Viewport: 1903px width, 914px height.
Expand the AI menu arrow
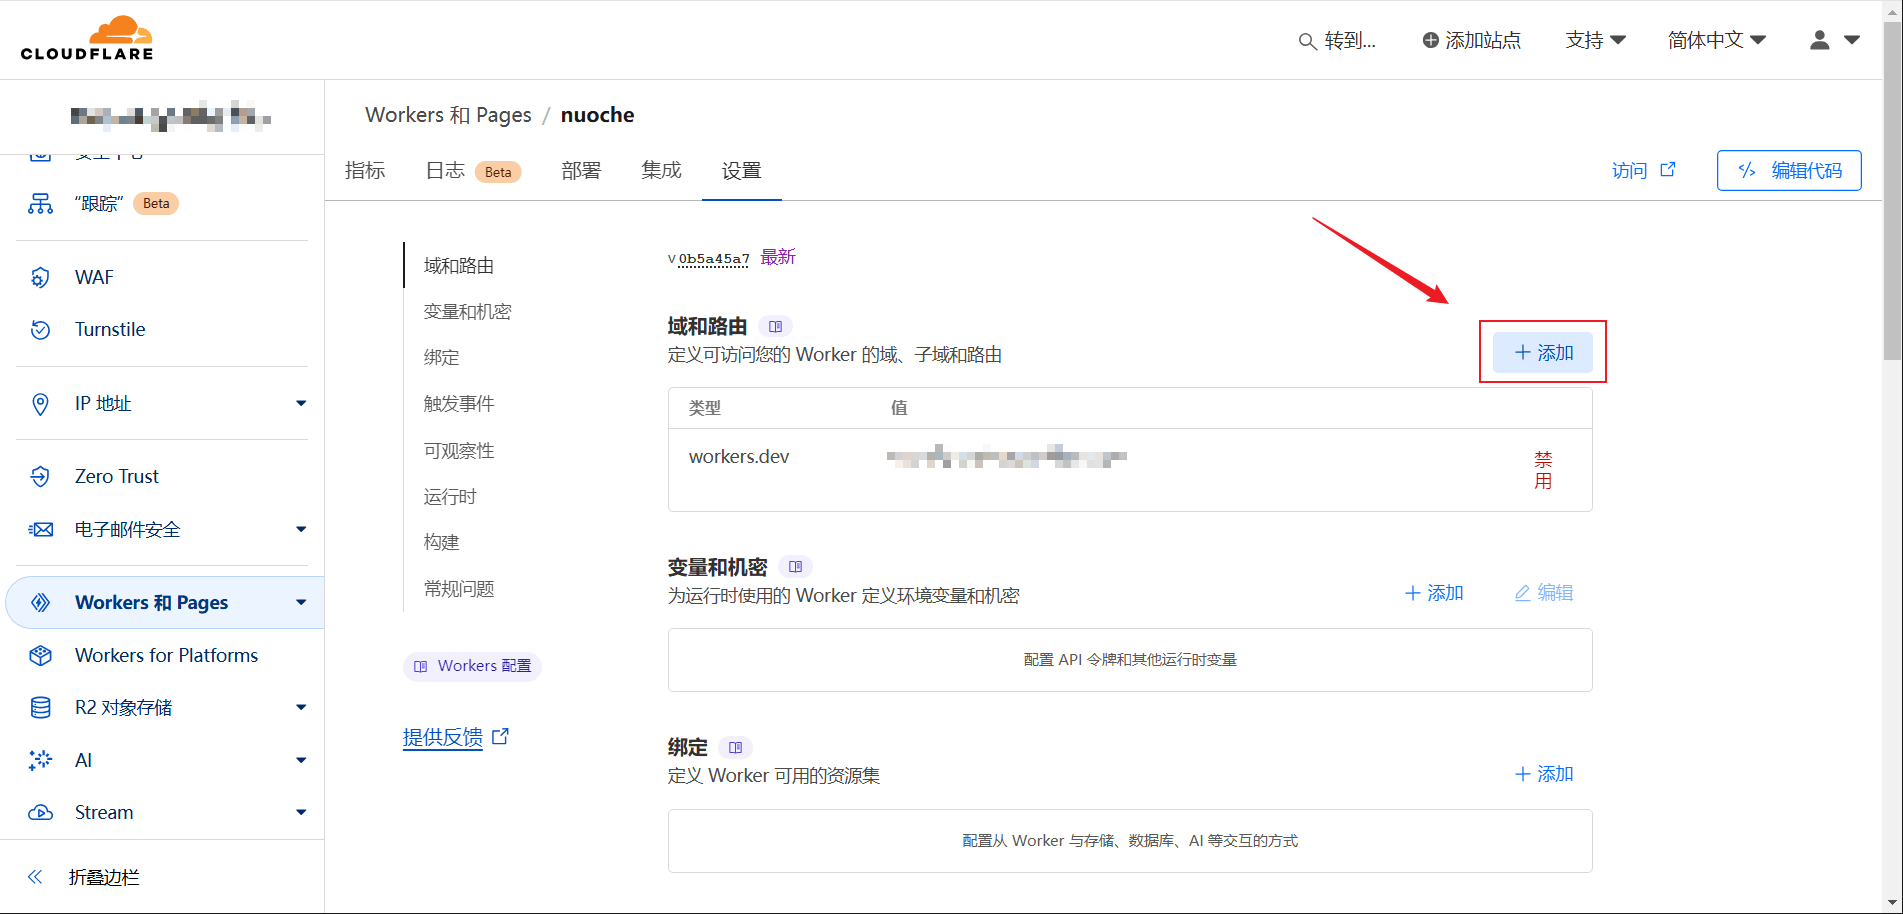pyautogui.click(x=301, y=760)
